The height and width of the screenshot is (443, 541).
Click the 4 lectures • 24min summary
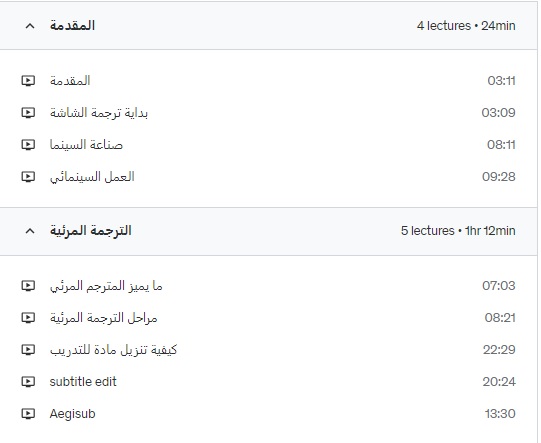[466, 26]
